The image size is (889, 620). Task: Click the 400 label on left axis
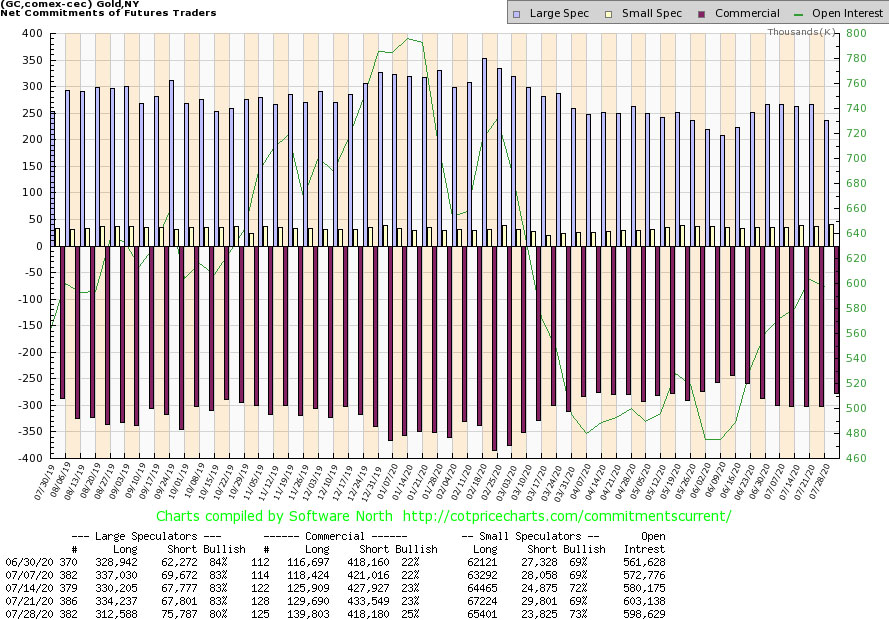click(x=32, y=33)
